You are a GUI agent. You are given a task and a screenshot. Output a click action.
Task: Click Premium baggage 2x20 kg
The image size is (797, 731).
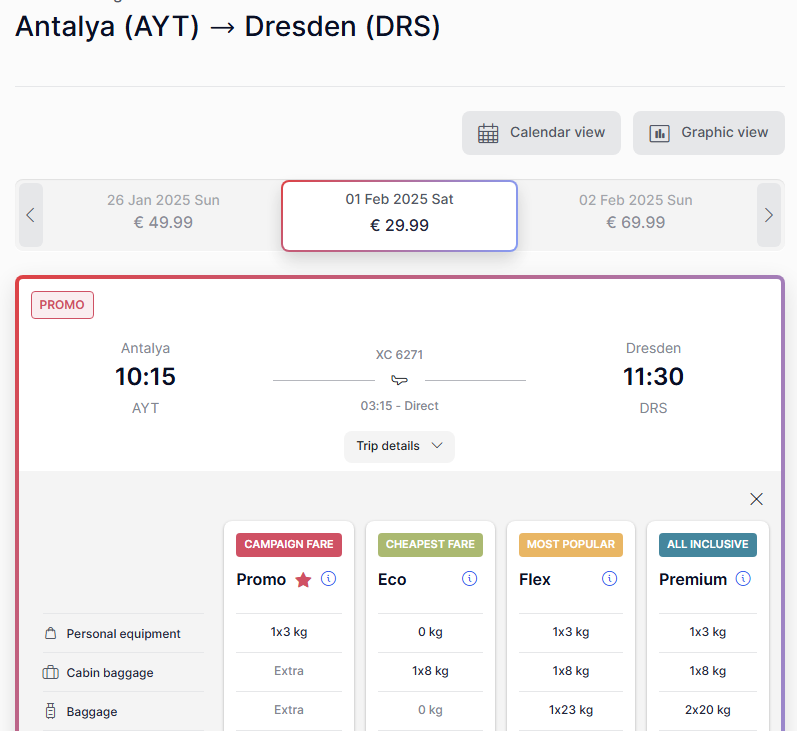(x=708, y=710)
